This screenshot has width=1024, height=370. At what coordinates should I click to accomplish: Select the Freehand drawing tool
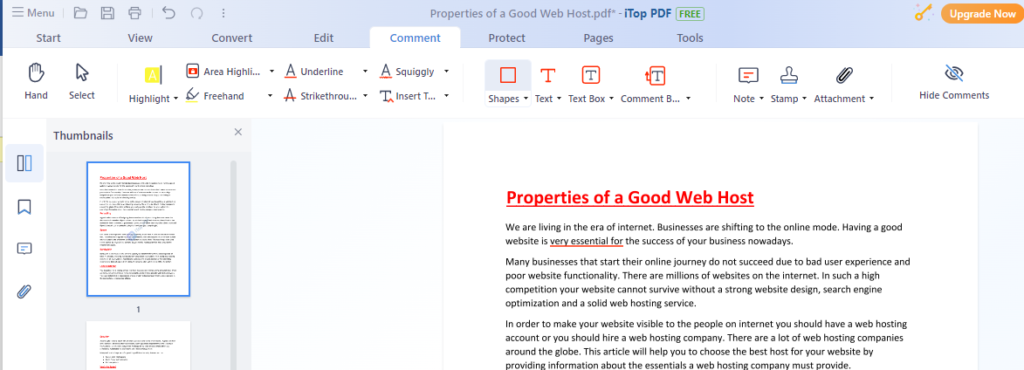click(214, 96)
